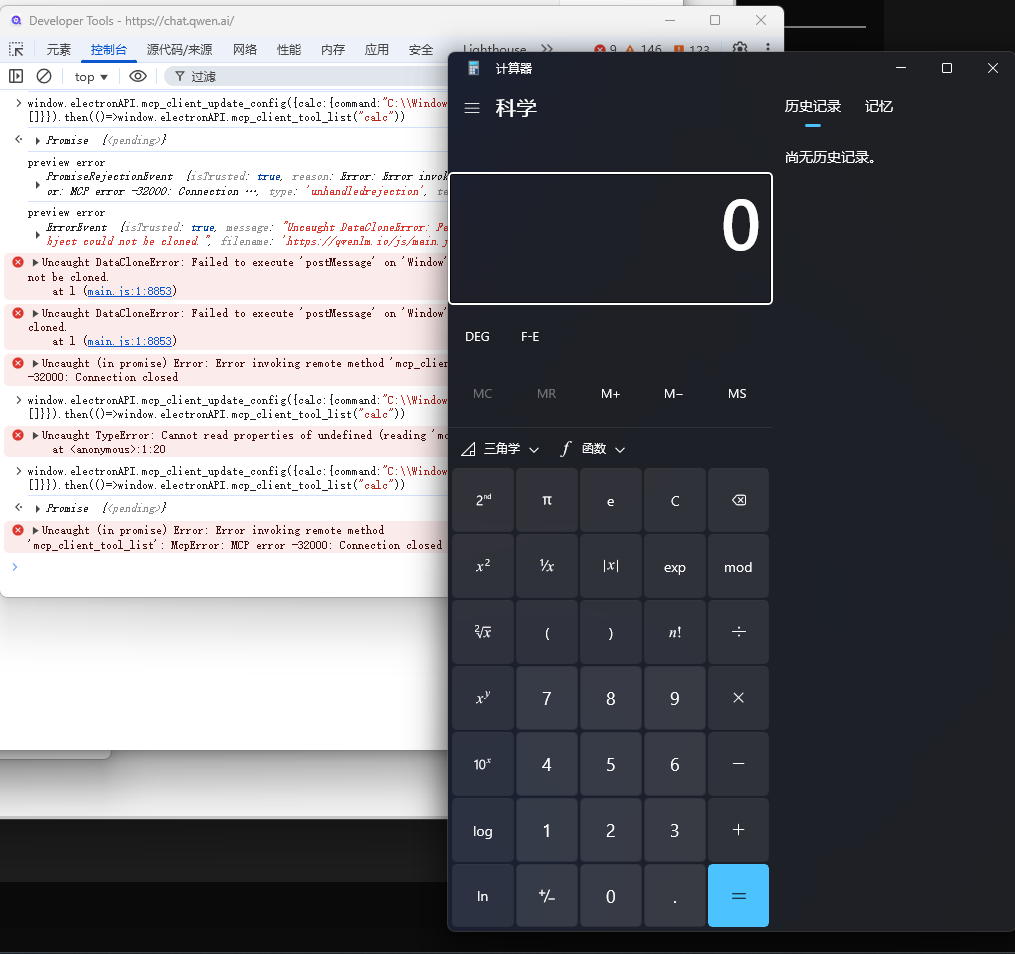1015x954 pixels.
Task: Click the MS memory store button
Action: (737, 394)
